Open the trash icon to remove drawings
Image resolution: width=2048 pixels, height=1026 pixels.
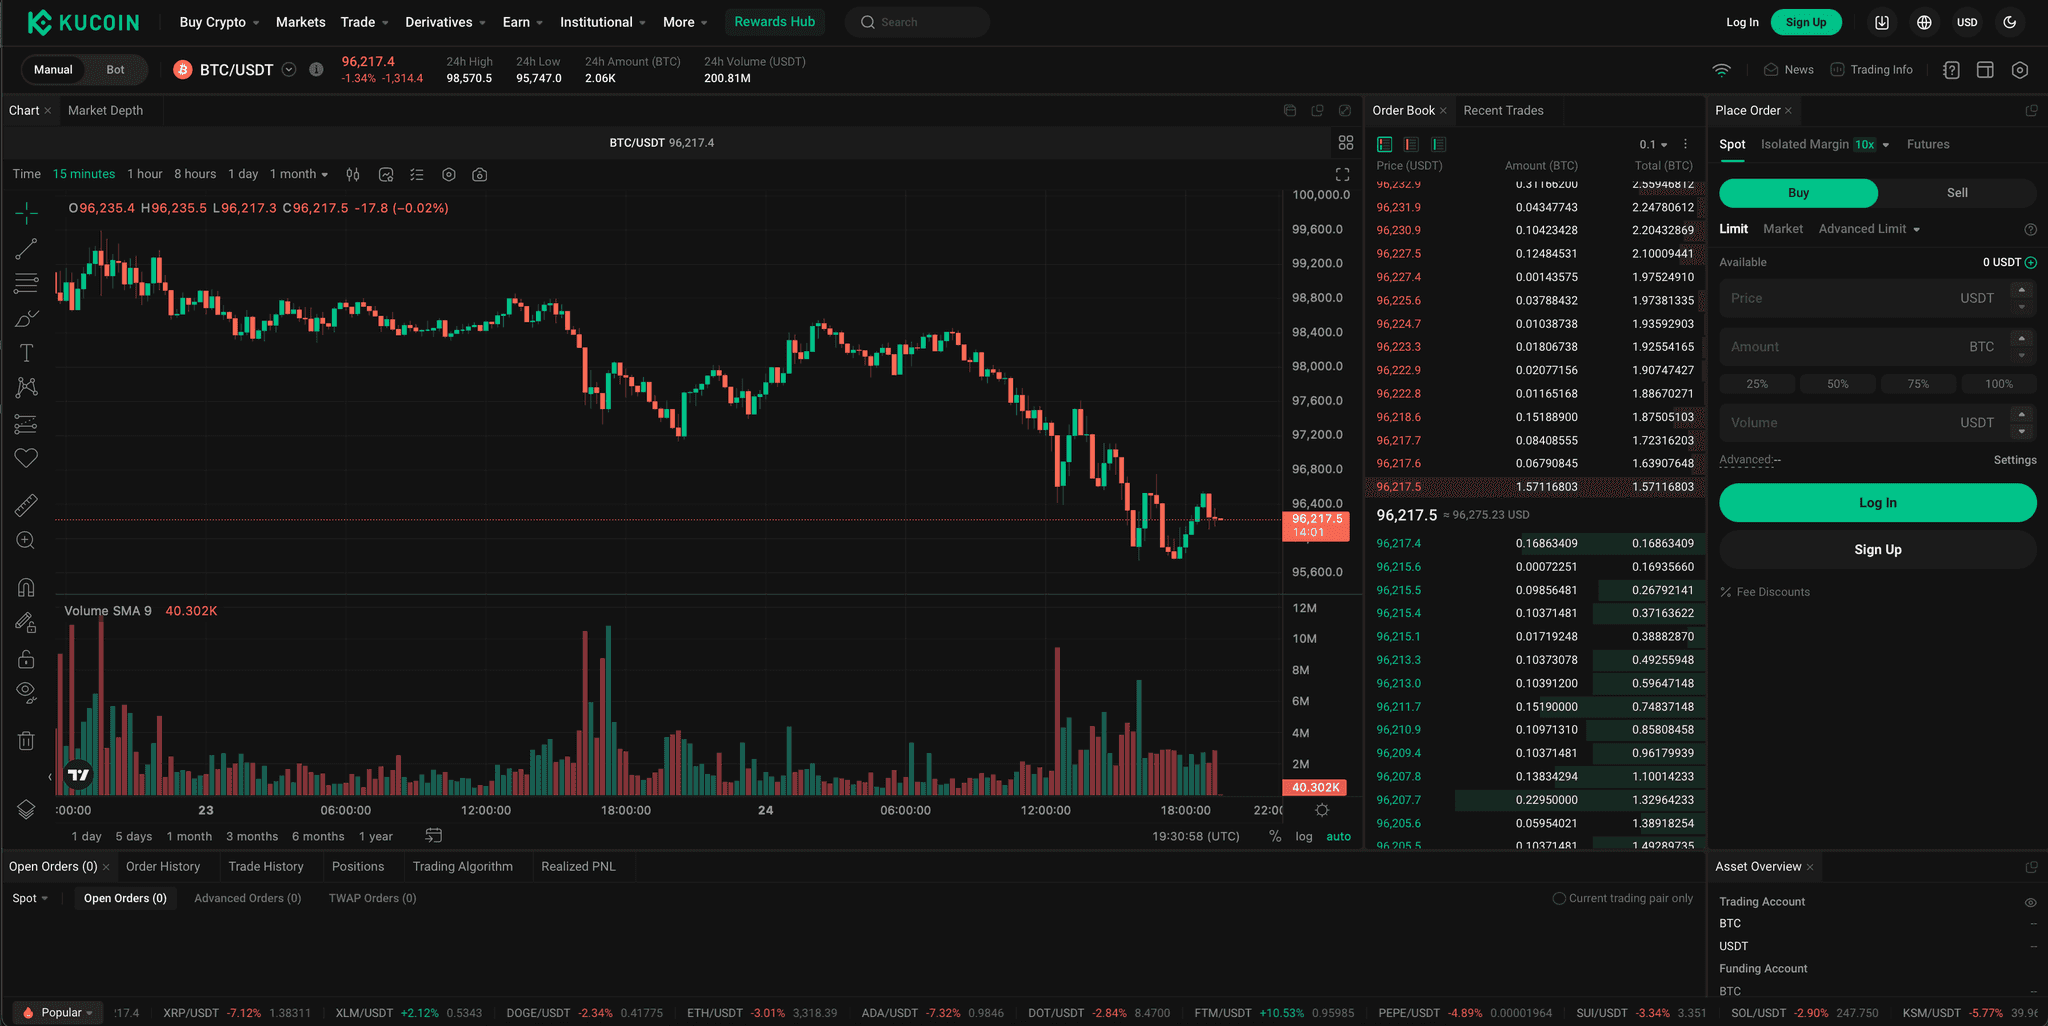26,740
